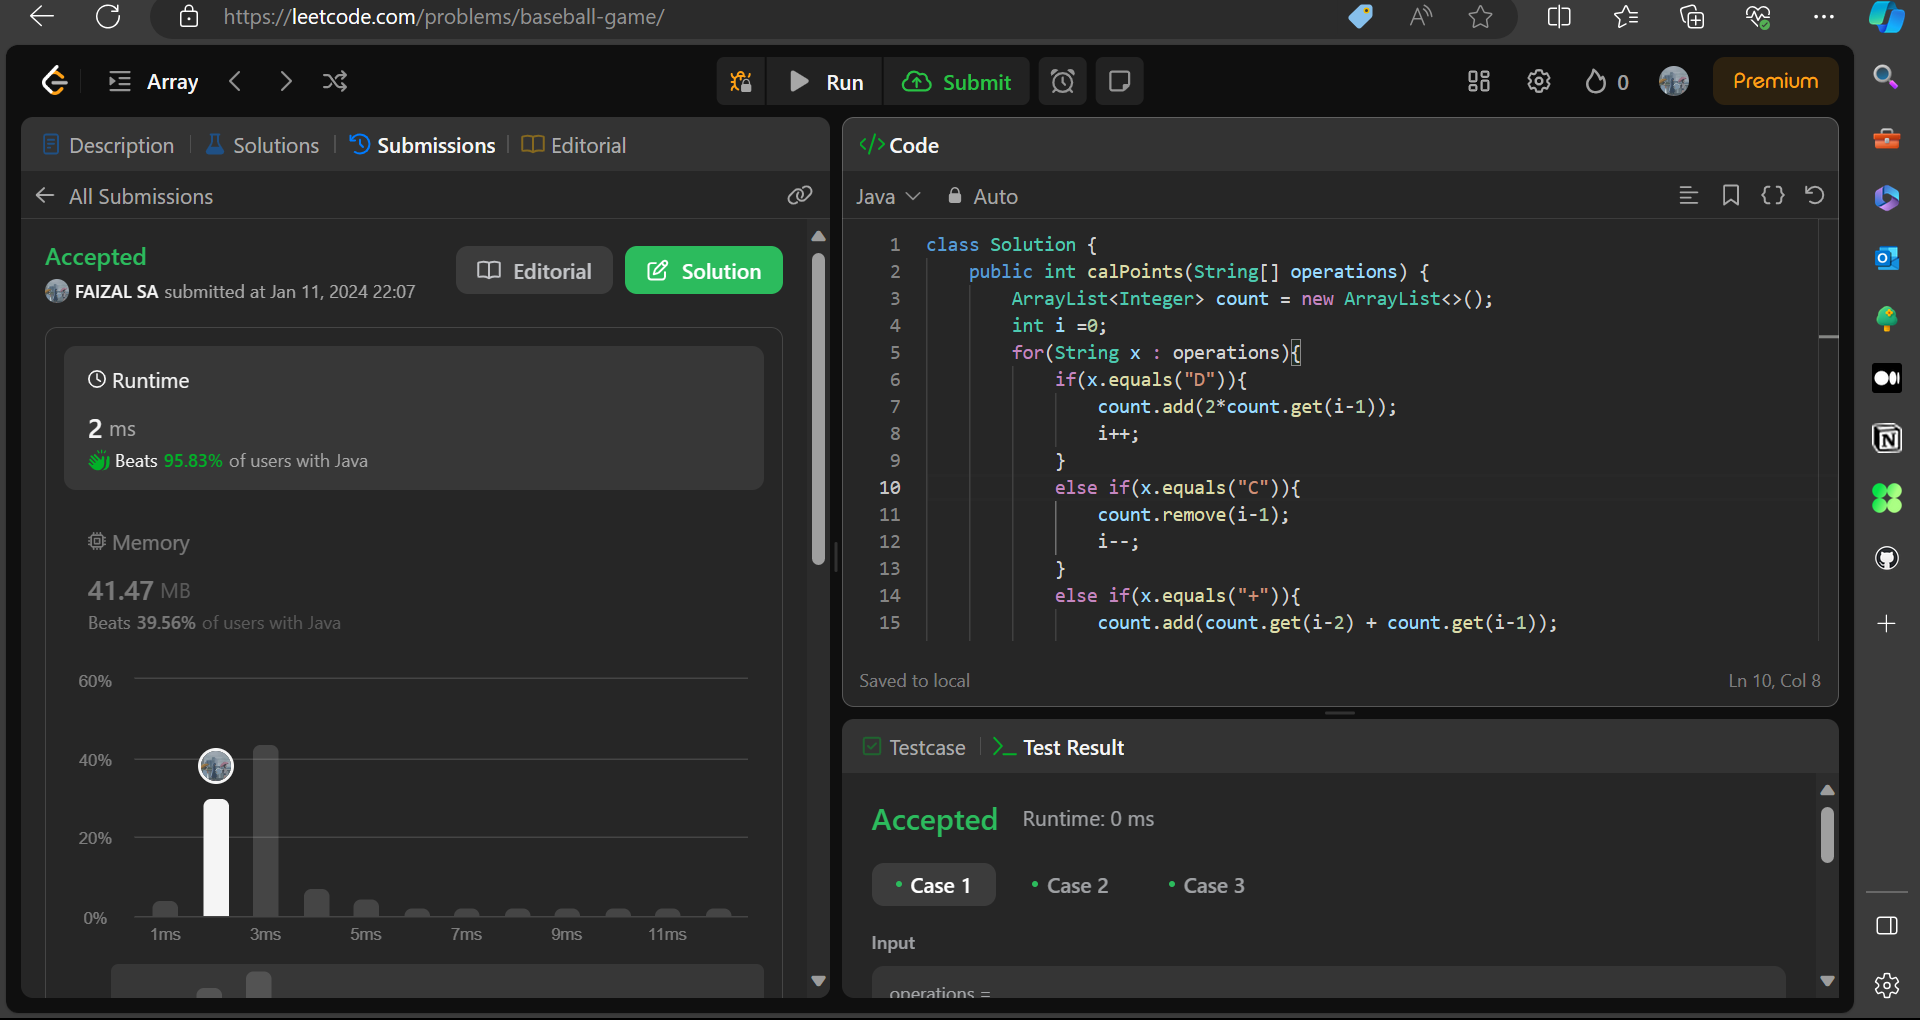Select Case 2 test case
Image resolution: width=1920 pixels, height=1020 pixels.
(1069, 886)
